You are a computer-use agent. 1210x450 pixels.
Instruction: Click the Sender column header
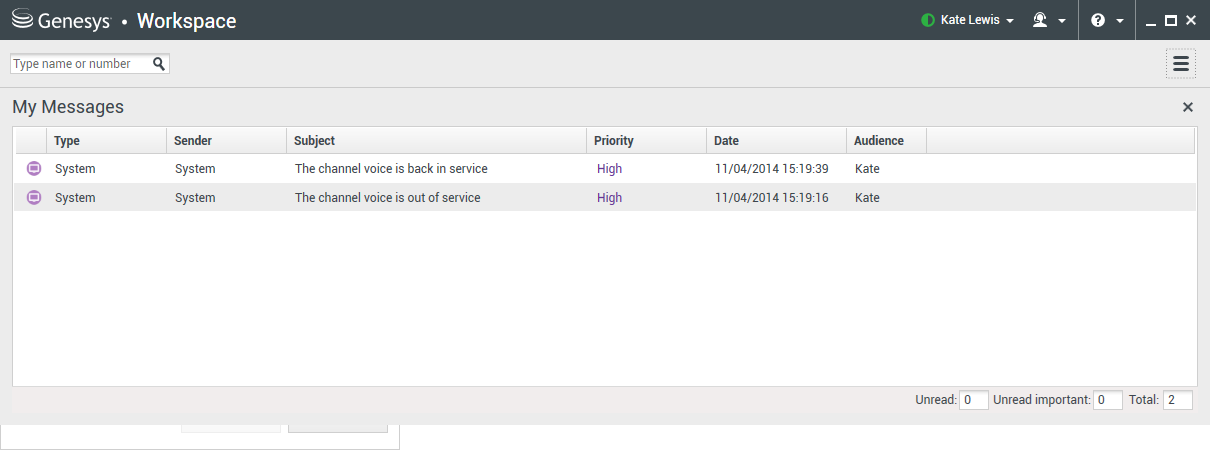pos(193,141)
